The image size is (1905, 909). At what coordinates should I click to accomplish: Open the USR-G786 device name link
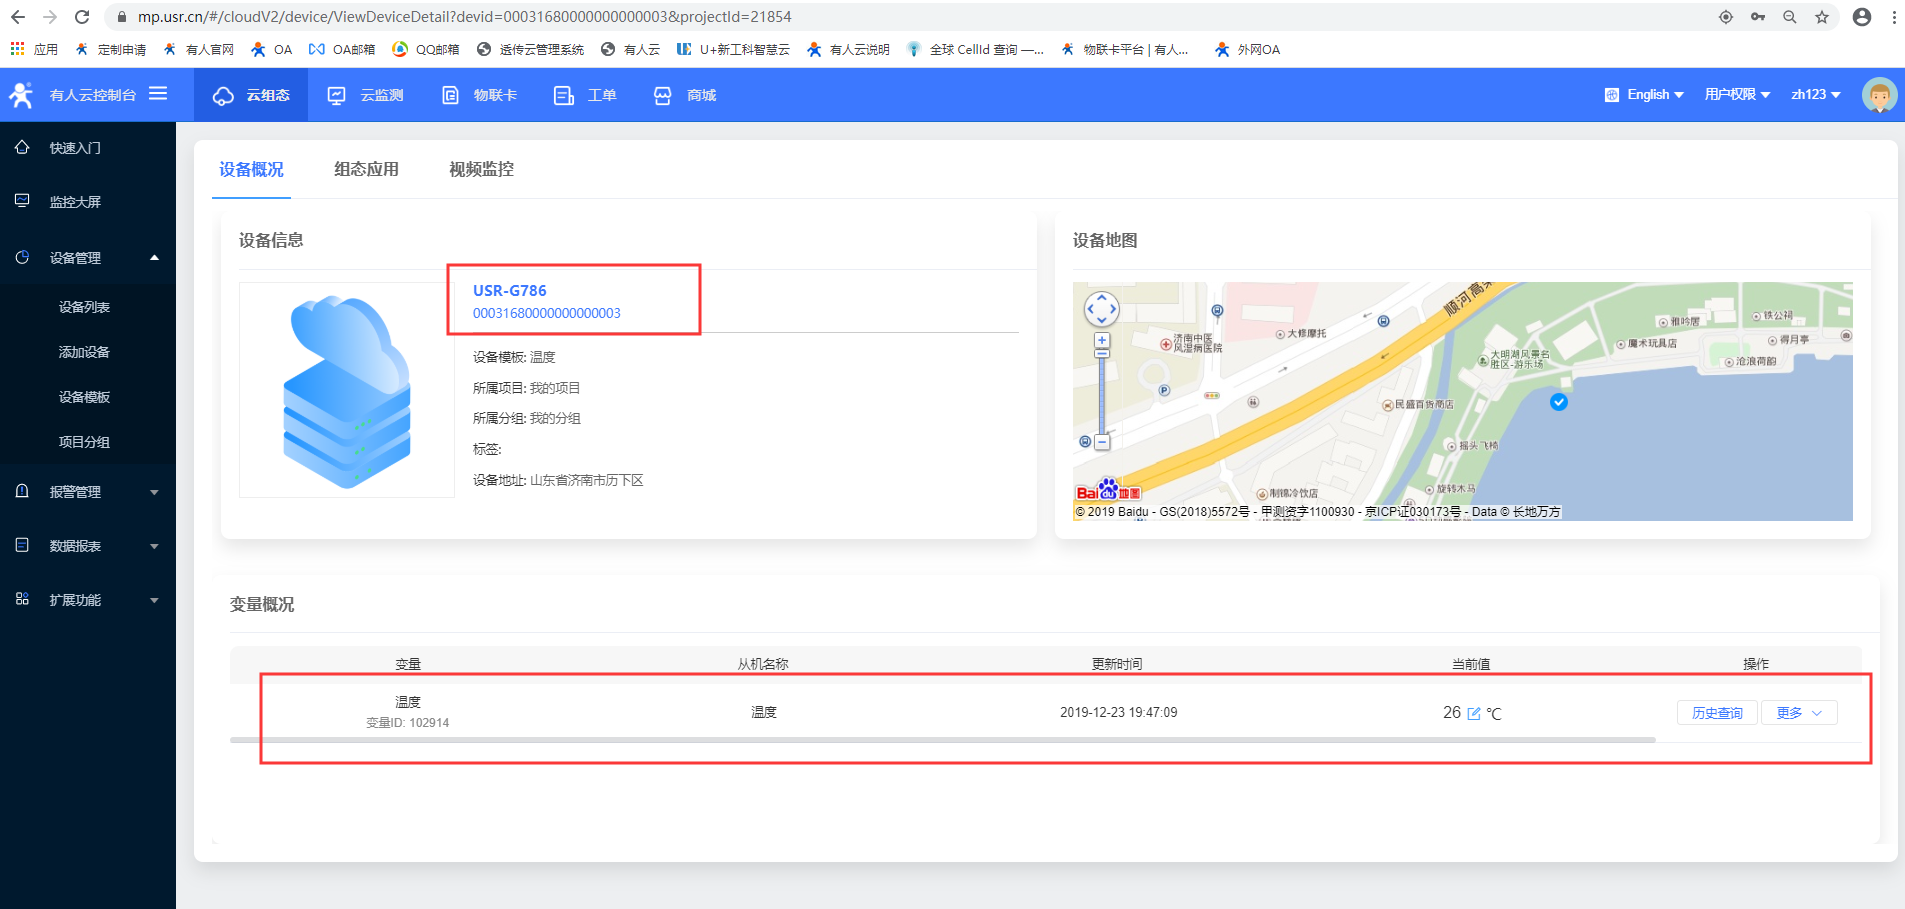[x=509, y=291]
